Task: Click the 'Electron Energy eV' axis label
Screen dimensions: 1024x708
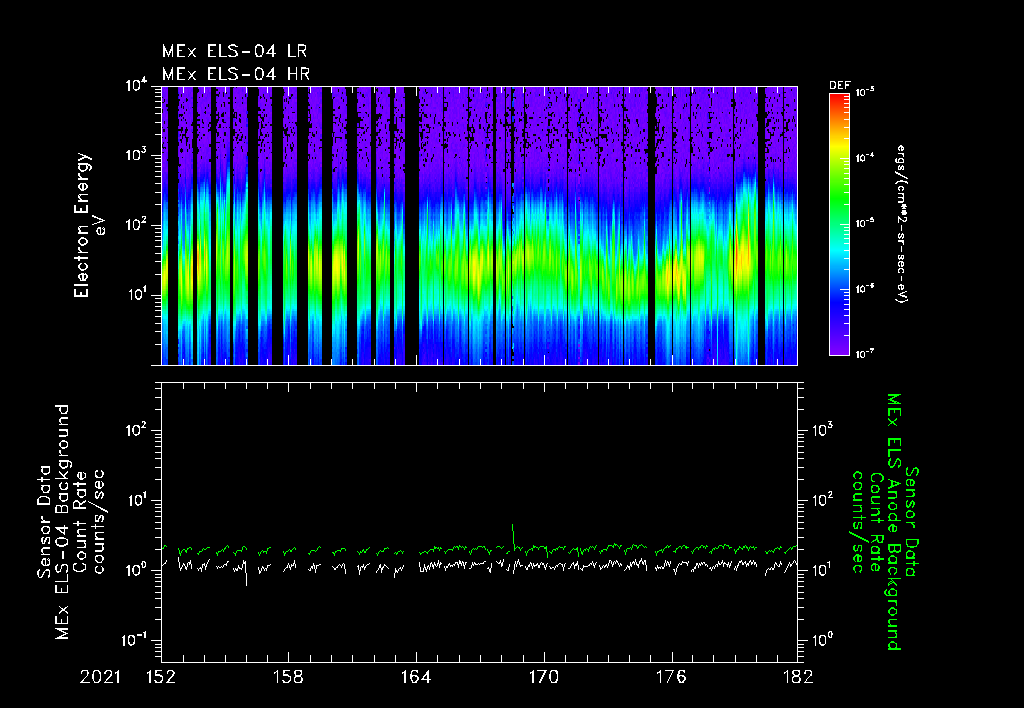Action: (x=89, y=225)
